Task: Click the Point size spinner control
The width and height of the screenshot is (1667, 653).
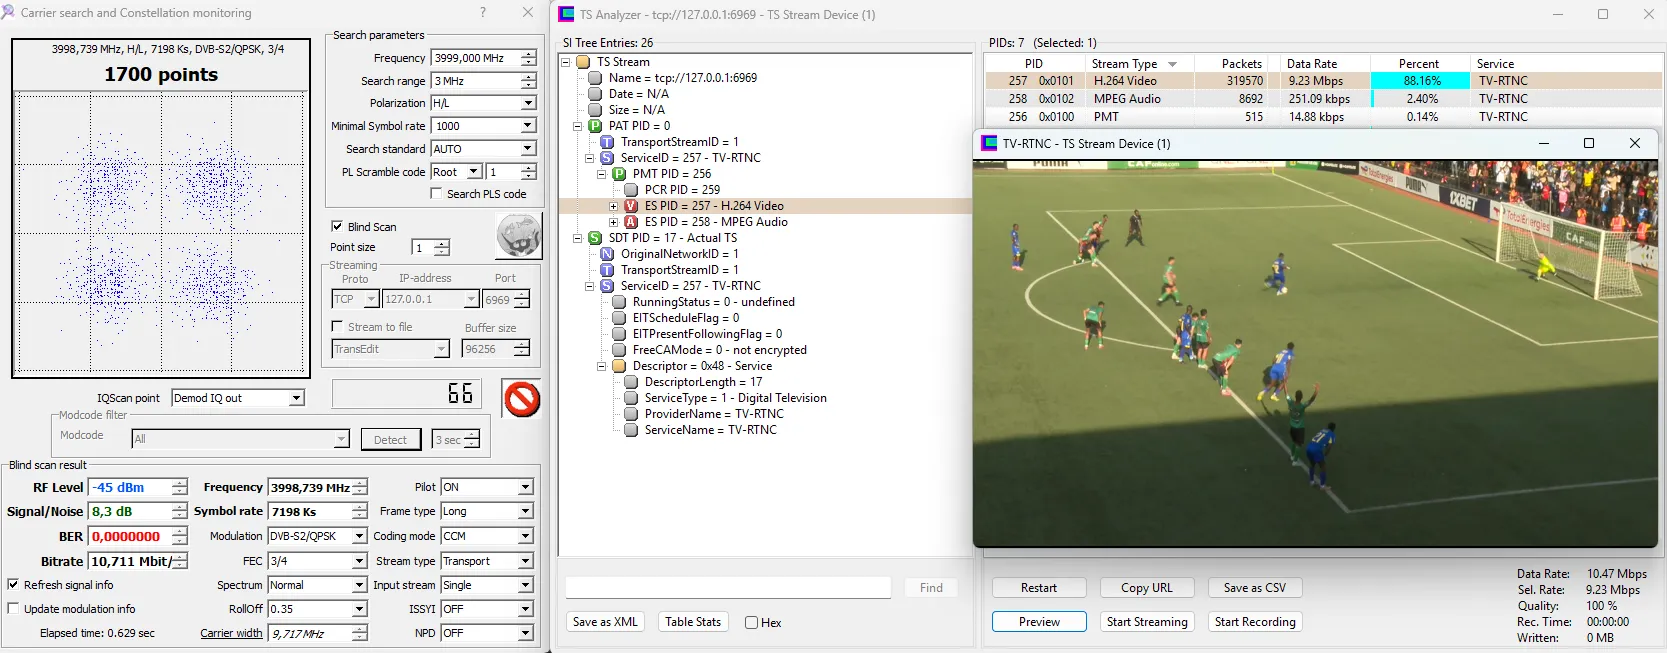Action: pos(441,248)
